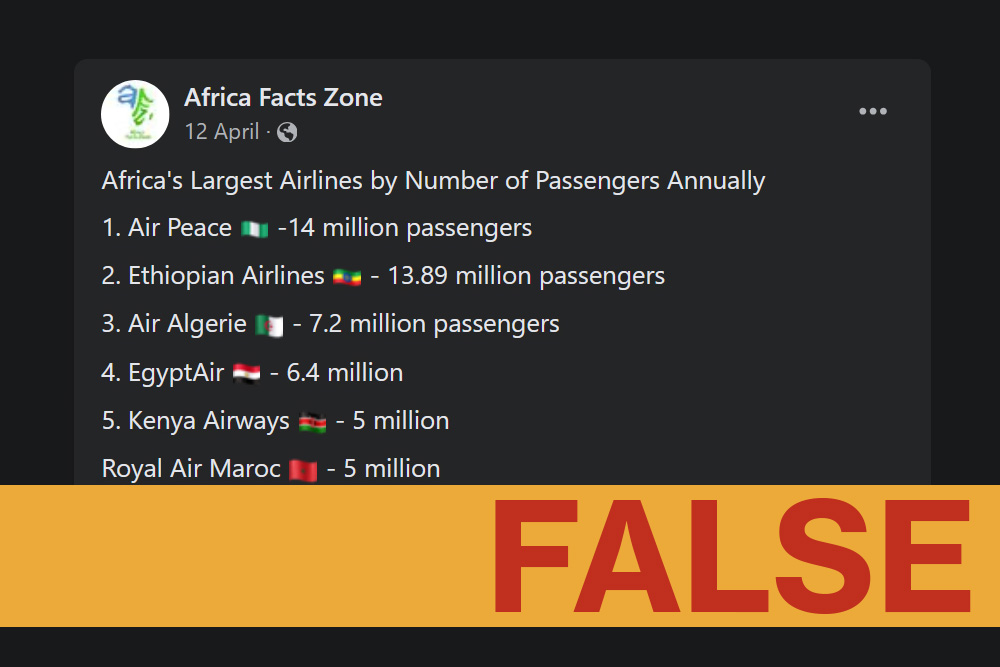The height and width of the screenshot is (667, 1000).
Task: Open the three-dot options menu of the post
Action: click(873, 111)
